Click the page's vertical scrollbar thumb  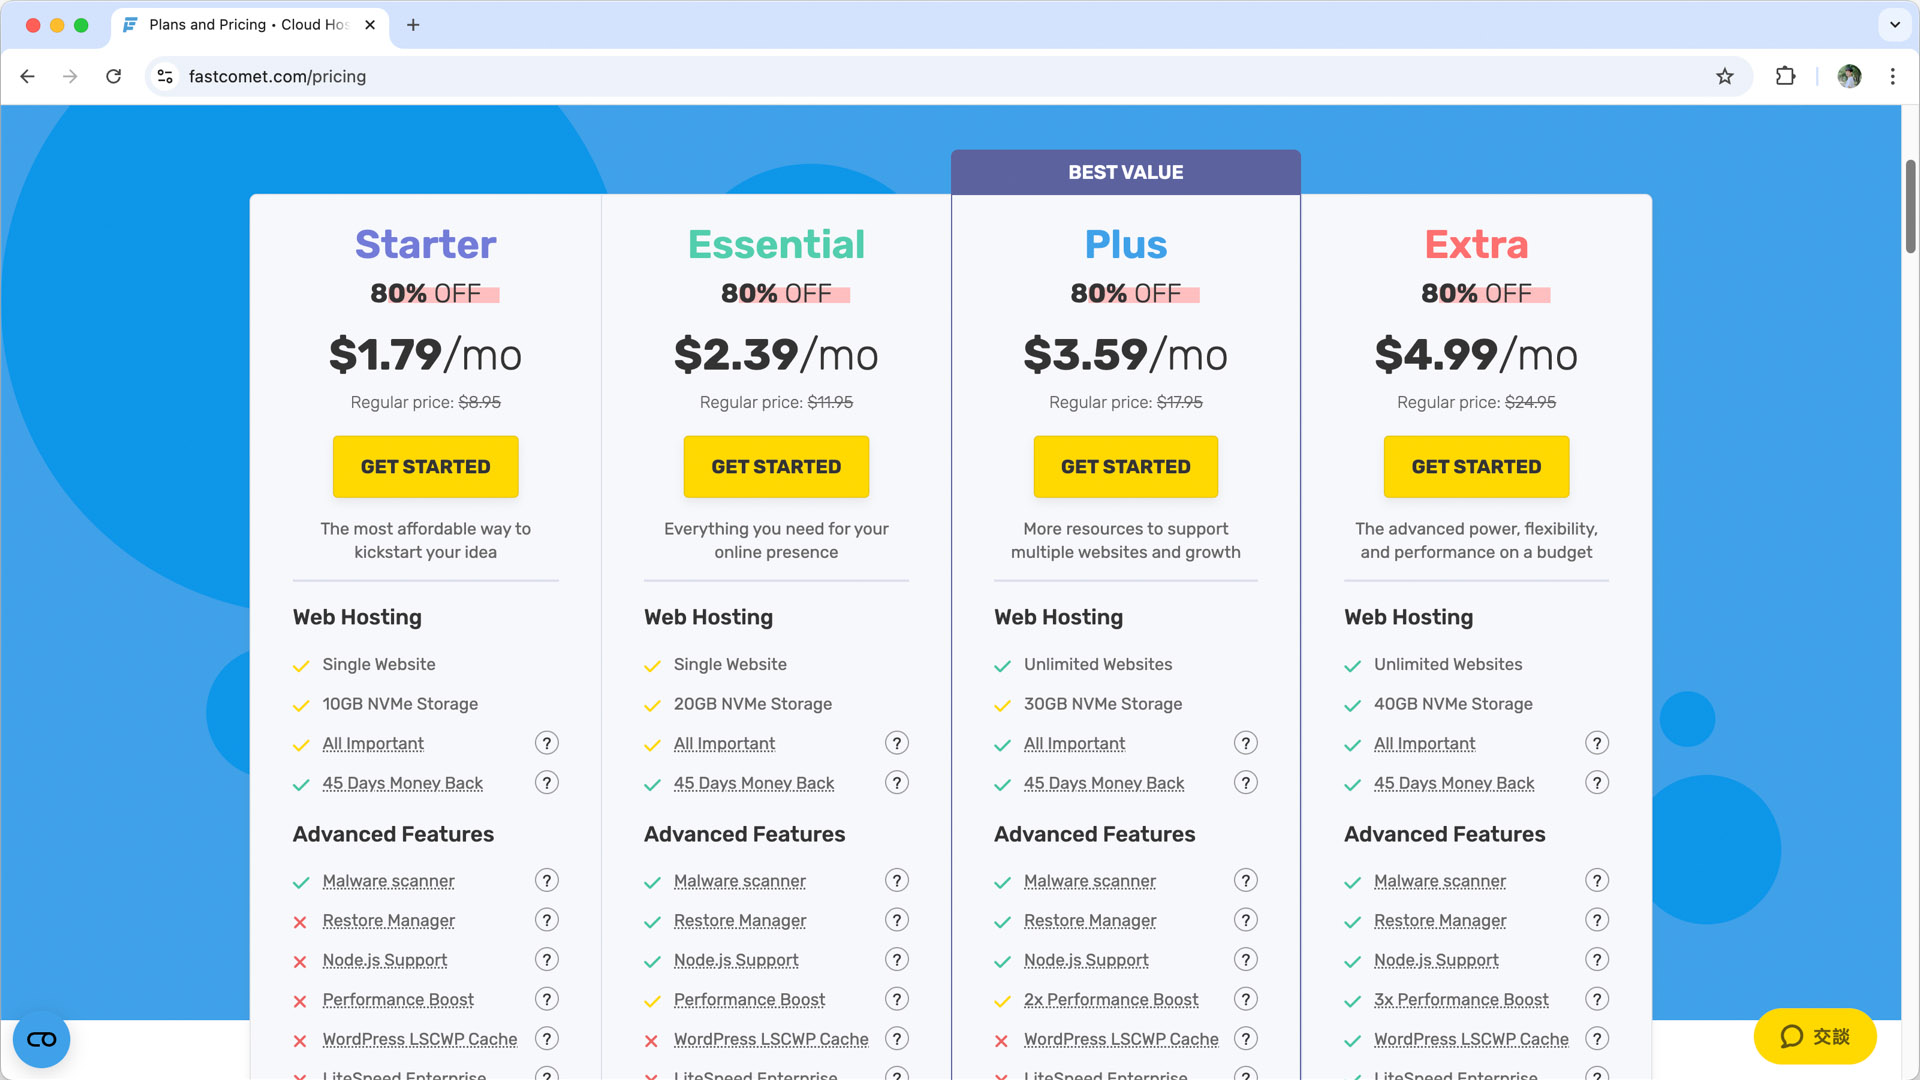(x=1910, y=205)
